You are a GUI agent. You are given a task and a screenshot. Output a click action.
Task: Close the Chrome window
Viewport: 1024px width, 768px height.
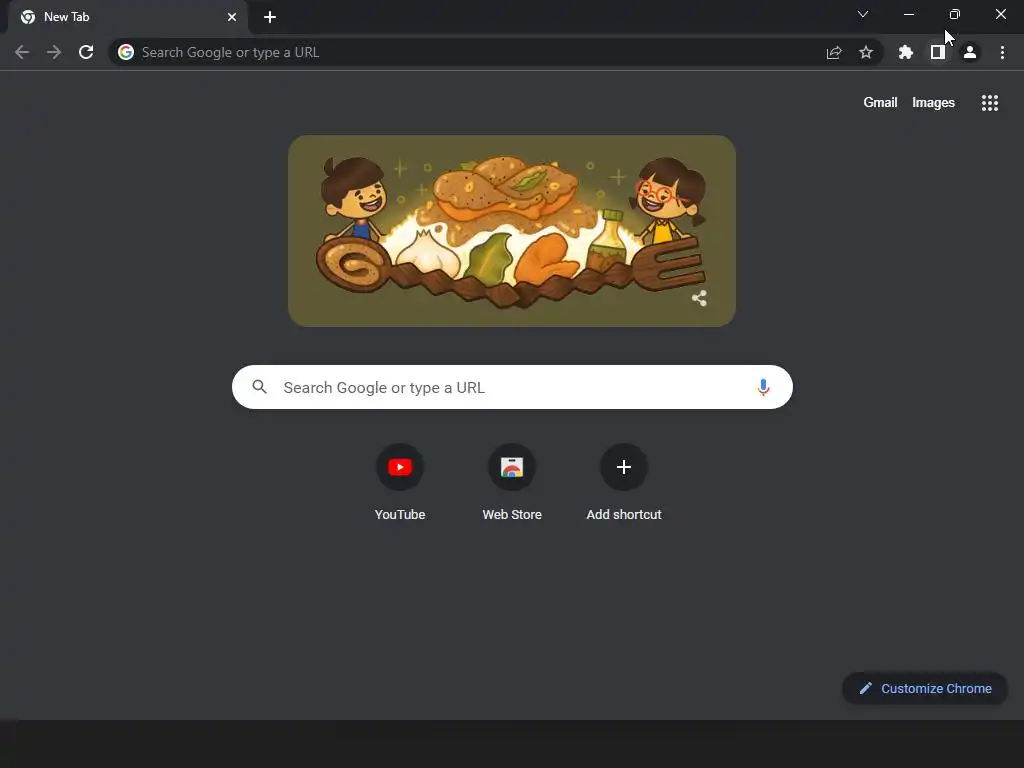coord(1000,14)
